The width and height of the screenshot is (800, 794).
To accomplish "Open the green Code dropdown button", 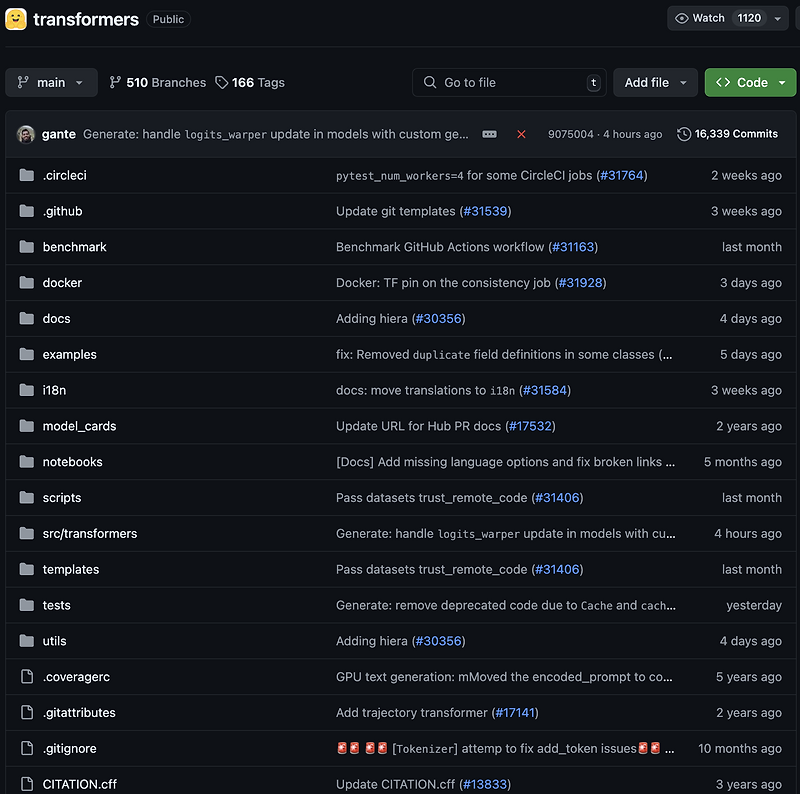I will pos(750,82).
